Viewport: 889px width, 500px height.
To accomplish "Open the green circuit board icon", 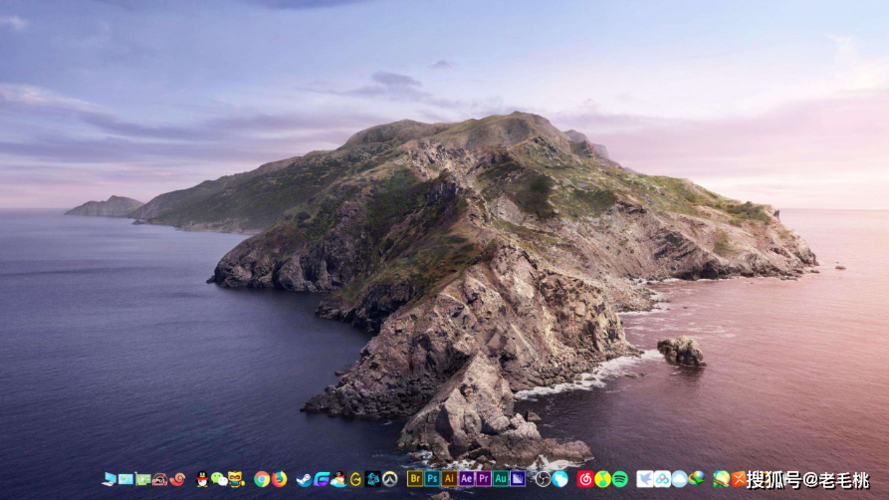I will [143, 480].
